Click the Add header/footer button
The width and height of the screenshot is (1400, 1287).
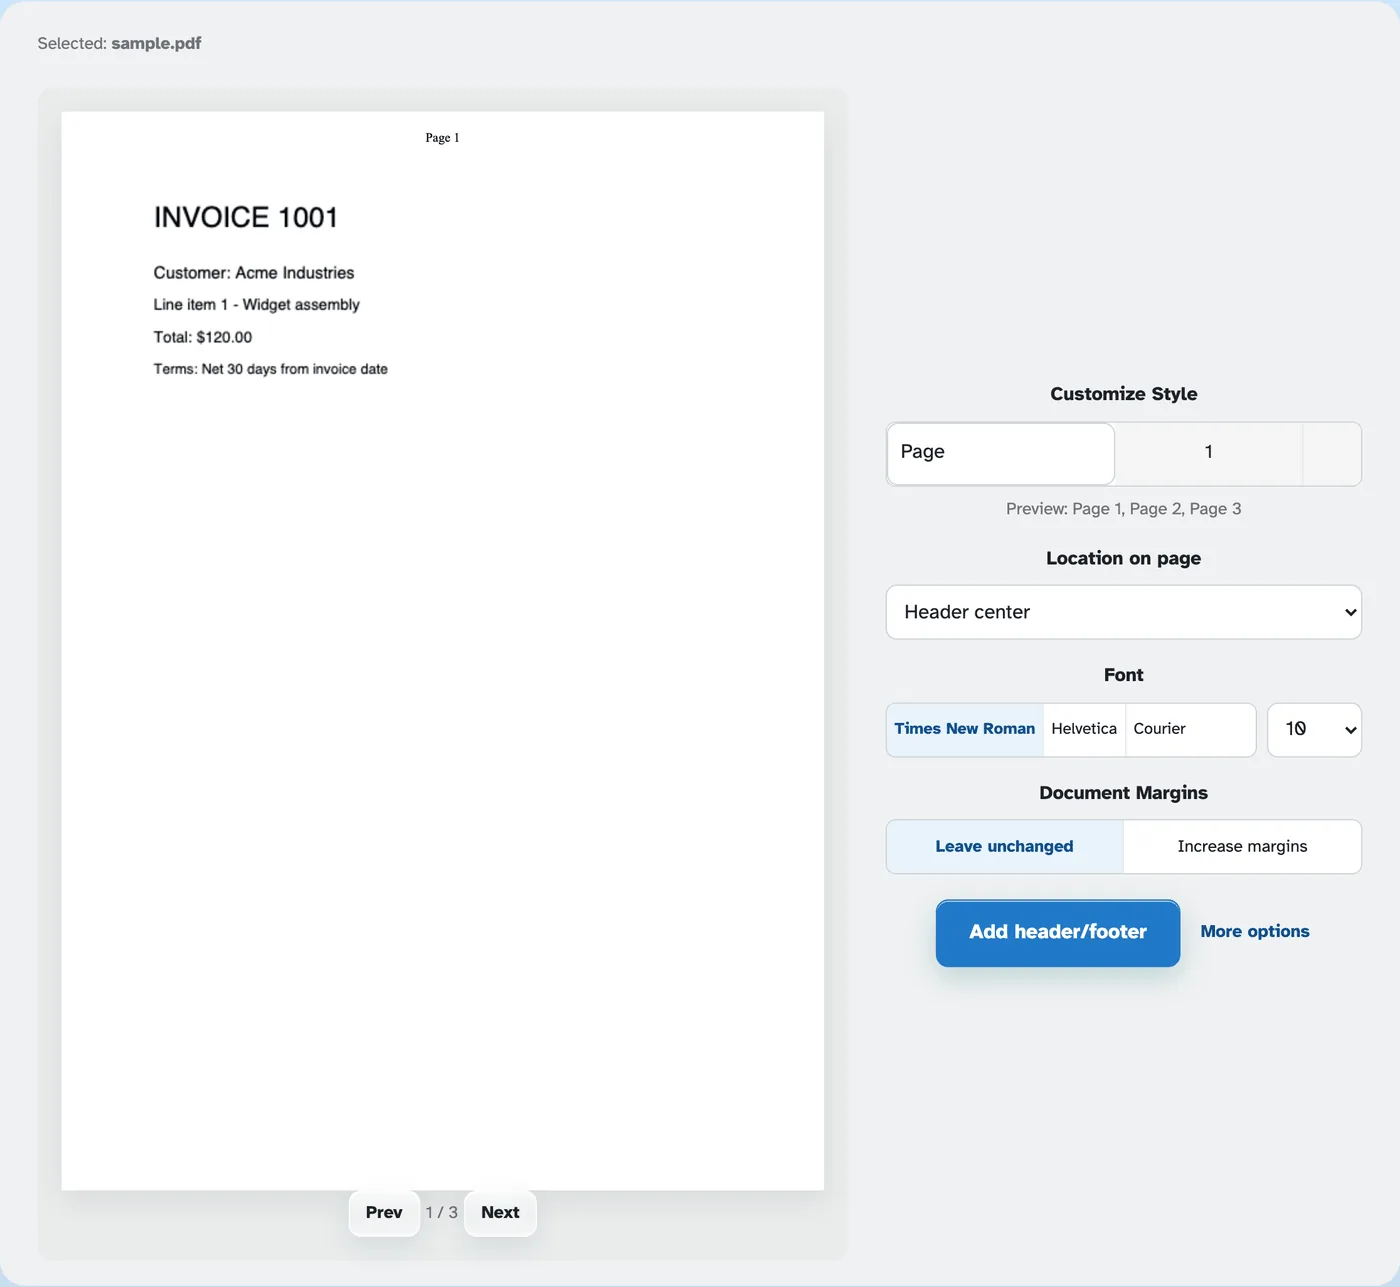[1058, 932]
